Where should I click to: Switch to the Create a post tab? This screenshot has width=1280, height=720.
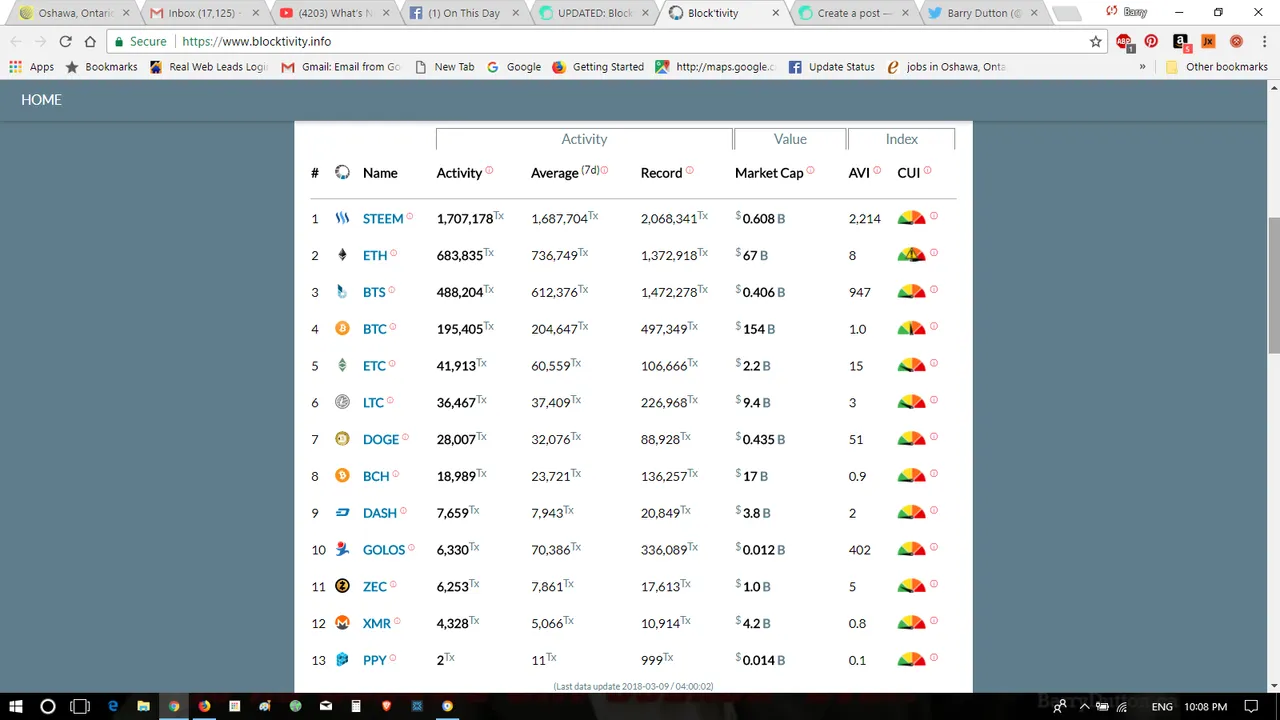(853, 13)
